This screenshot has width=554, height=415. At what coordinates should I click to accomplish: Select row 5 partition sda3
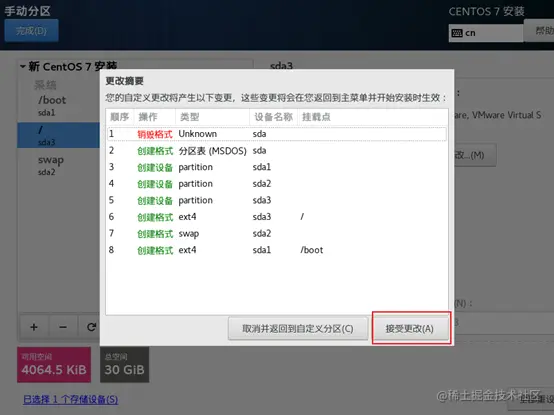coord(277,200)
